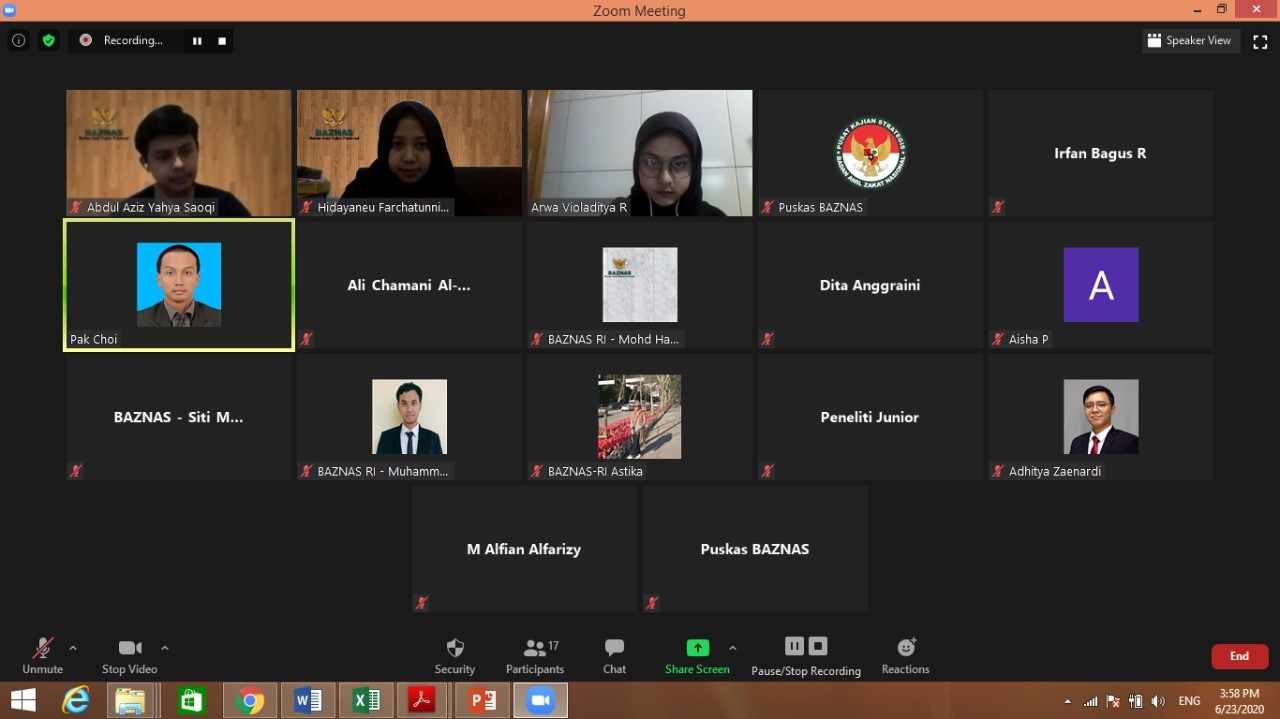Click the green Share Screen button

(x=697, y=656)
